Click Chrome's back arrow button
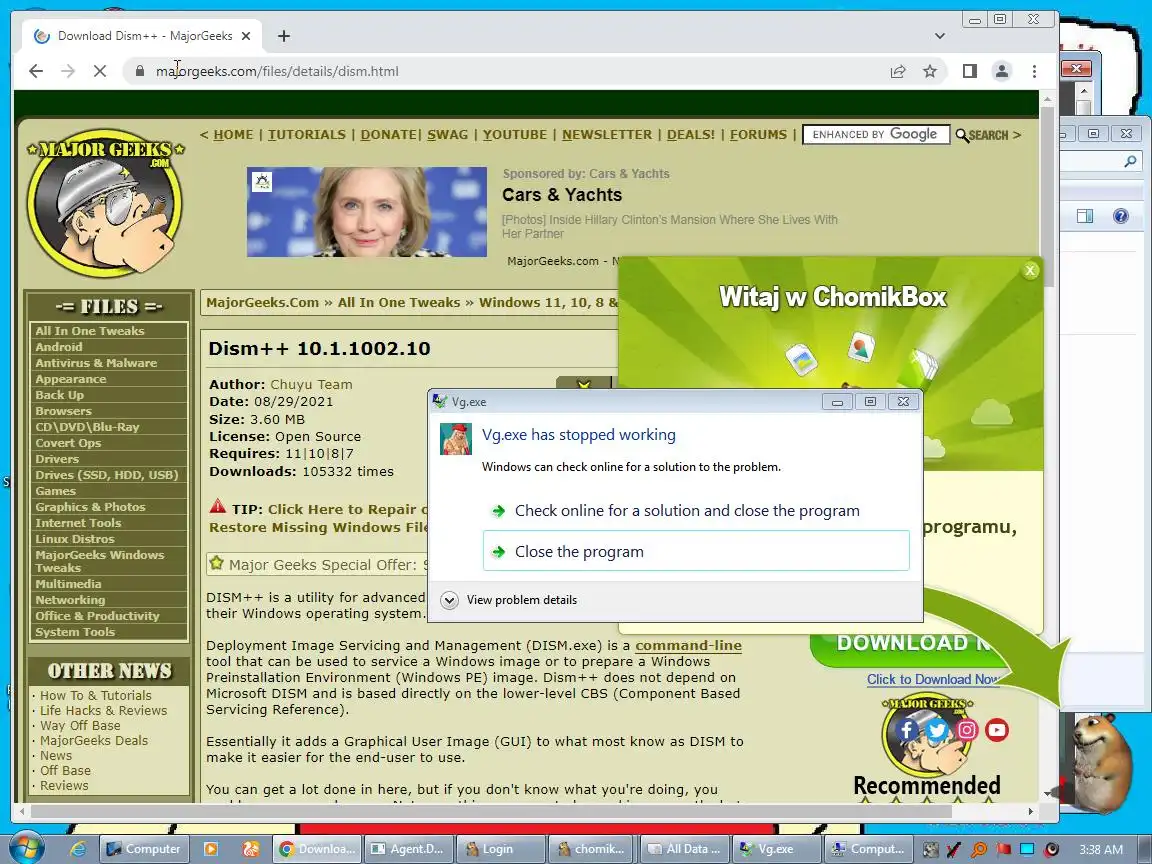Image resolution: width=1152 pixels, height=864 pixels. tap(35, 71)
